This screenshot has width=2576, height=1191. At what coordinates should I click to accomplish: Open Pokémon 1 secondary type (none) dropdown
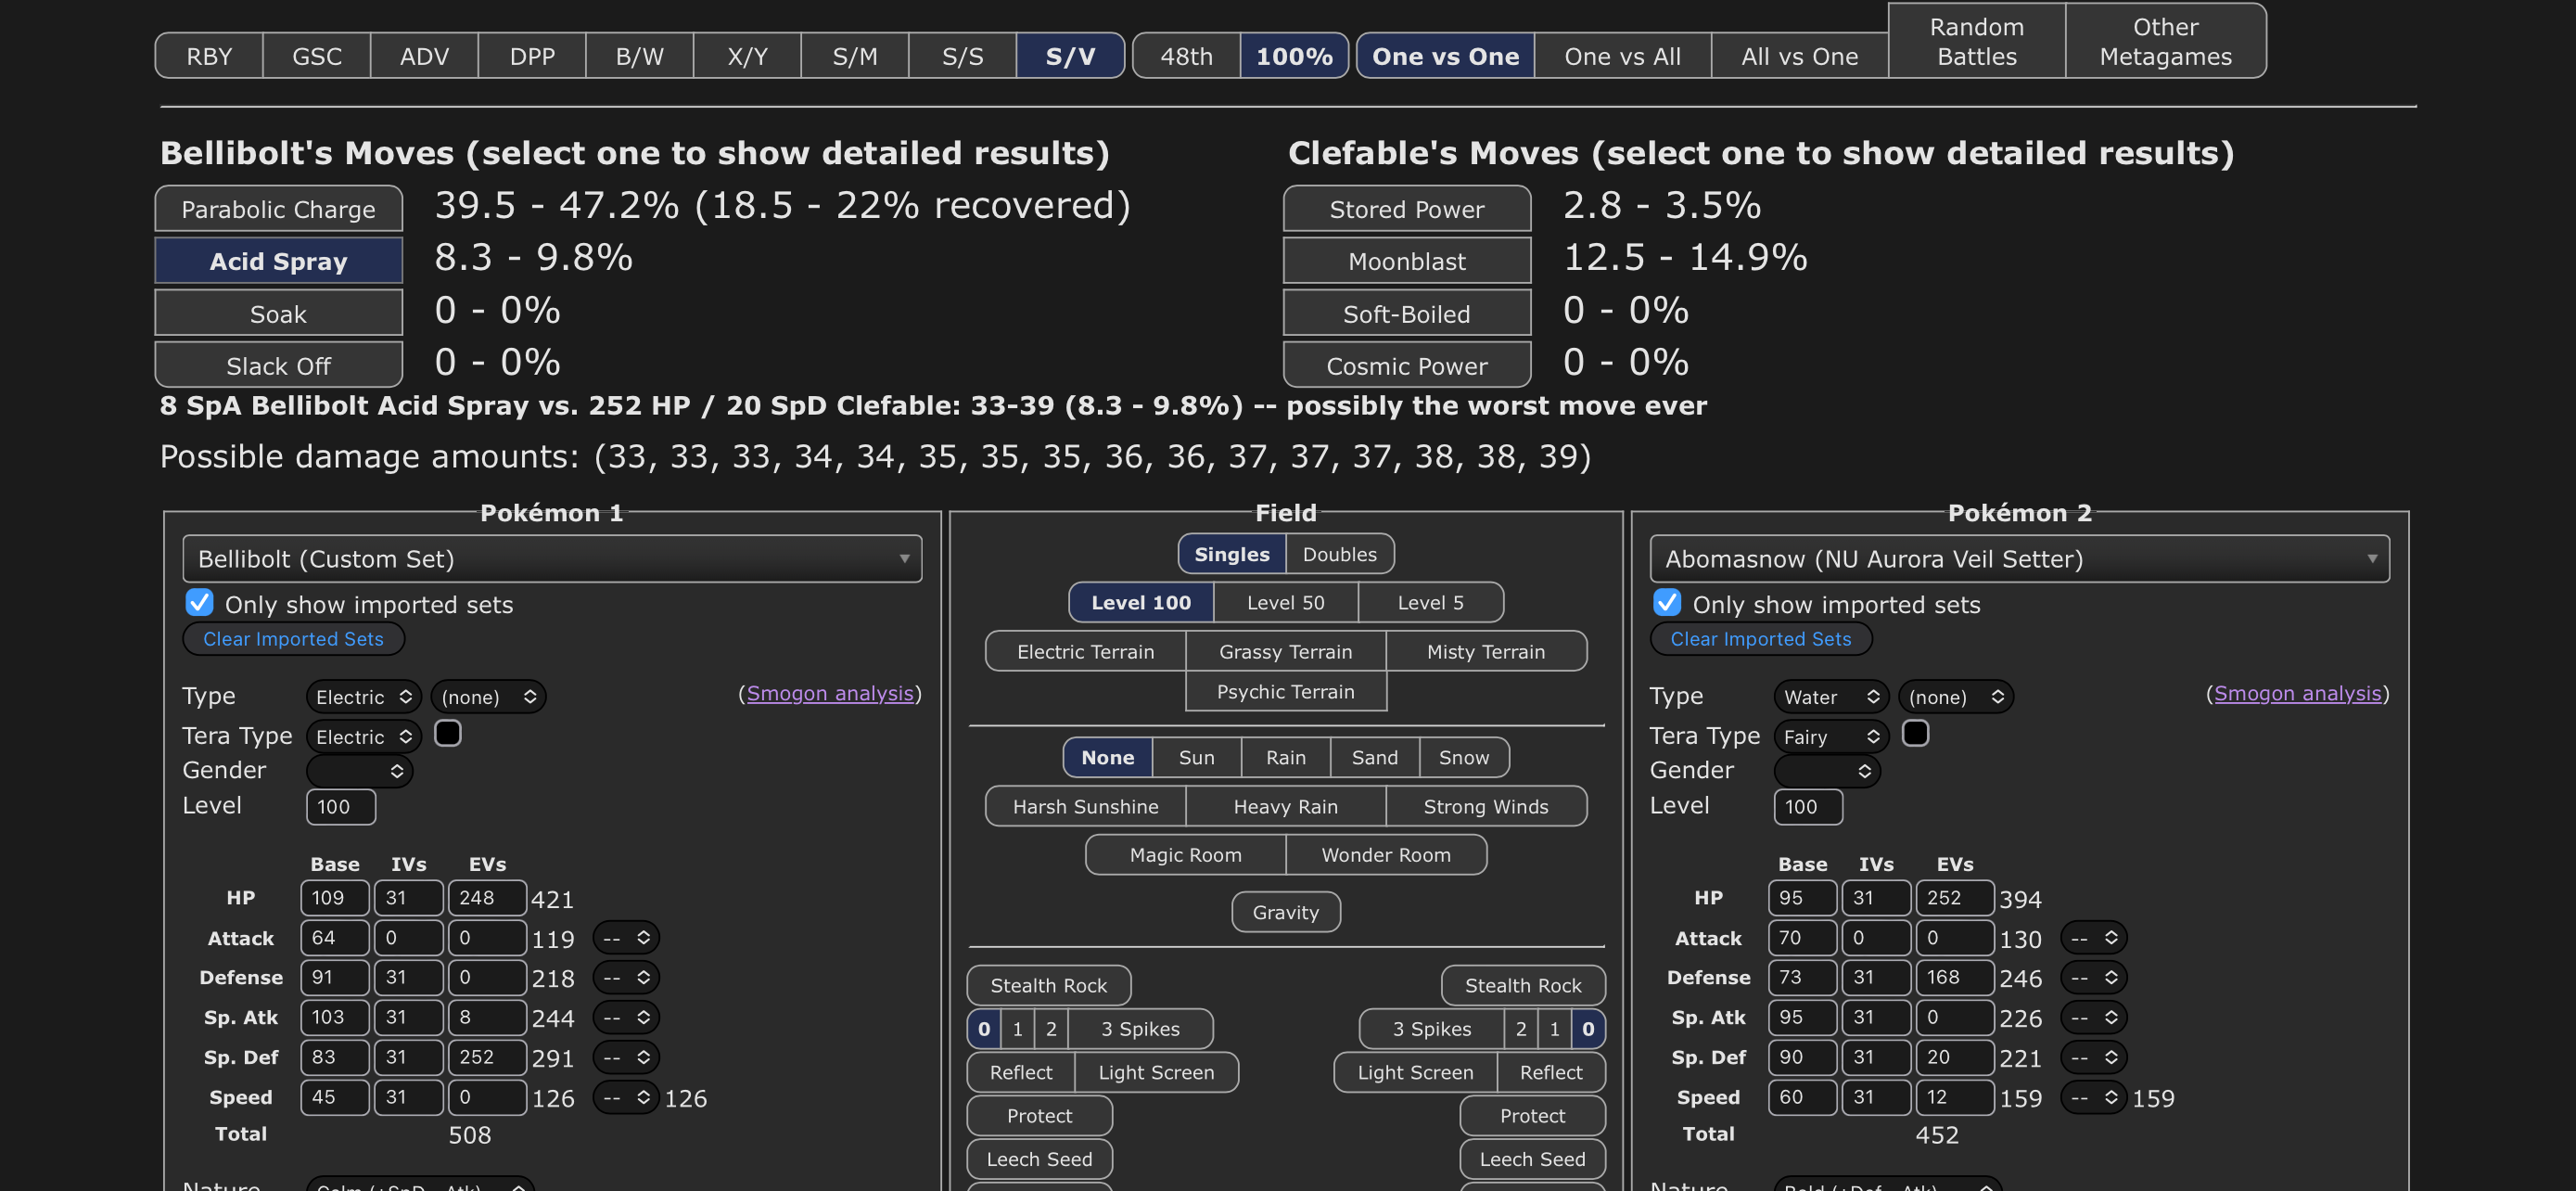tap(488, 697)
